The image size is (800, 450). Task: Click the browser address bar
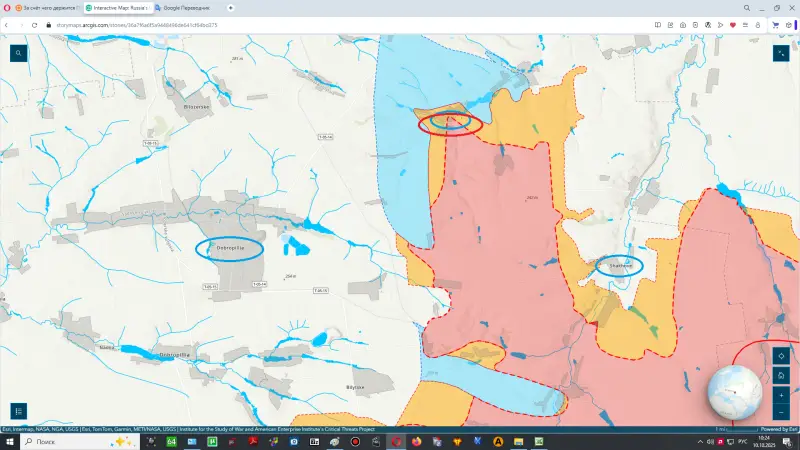(x=300, y=24)
